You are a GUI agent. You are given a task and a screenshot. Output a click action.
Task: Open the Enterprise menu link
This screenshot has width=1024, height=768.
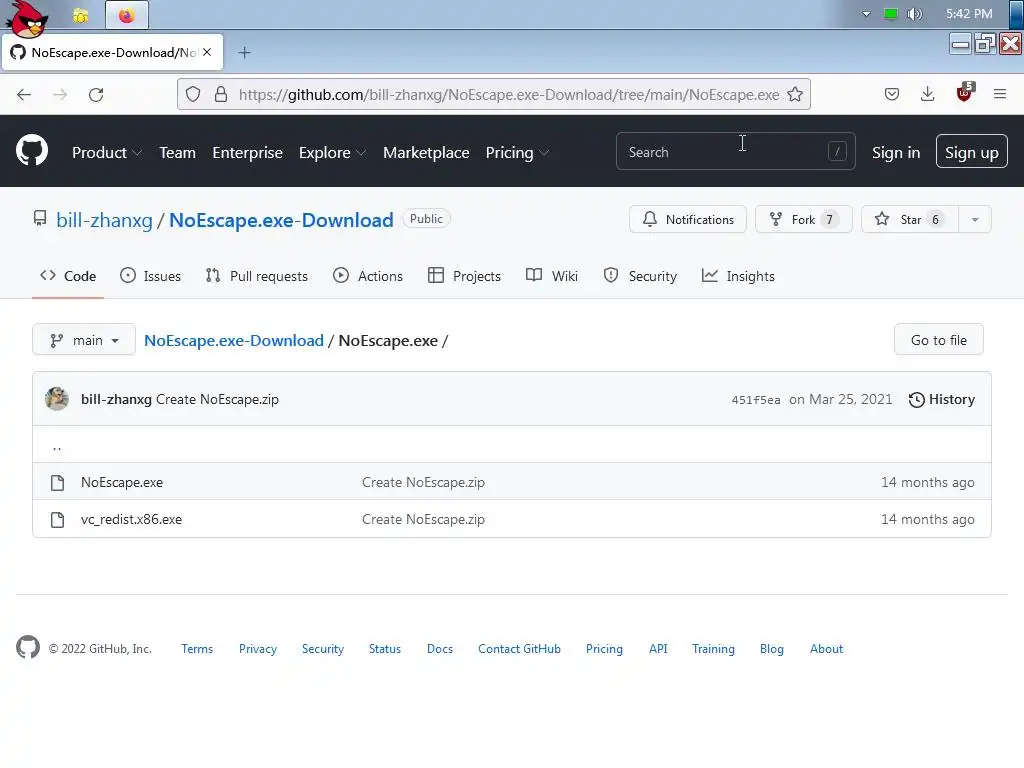click(x=248, y=153)
